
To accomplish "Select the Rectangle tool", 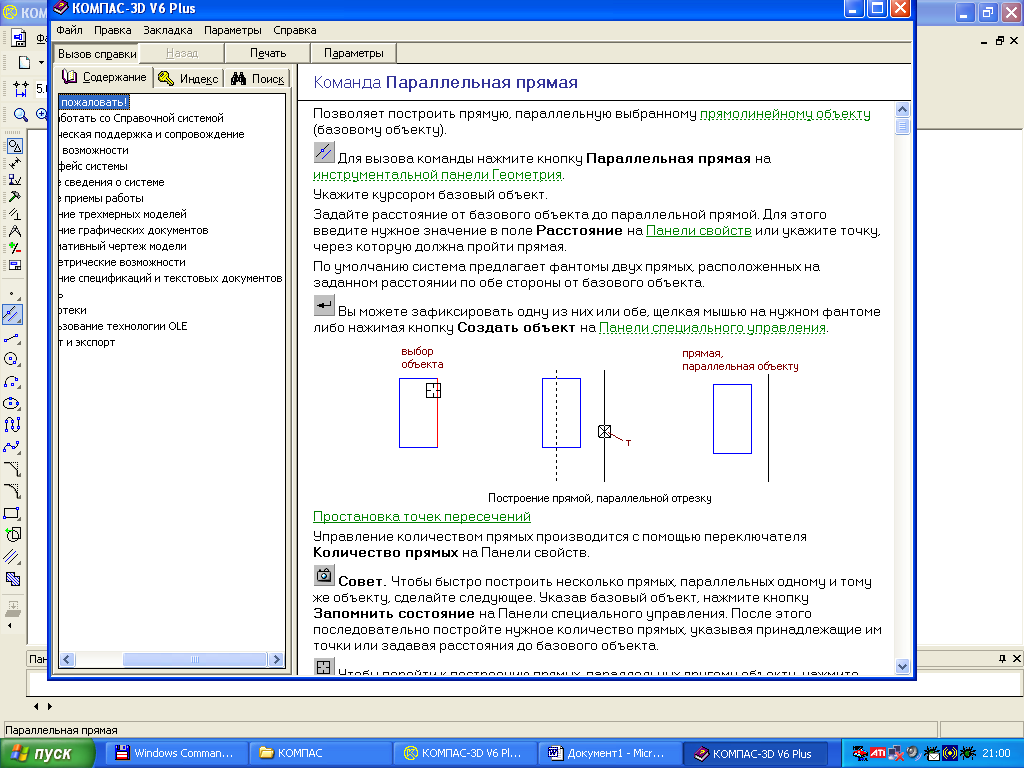I will pos(12,513).
